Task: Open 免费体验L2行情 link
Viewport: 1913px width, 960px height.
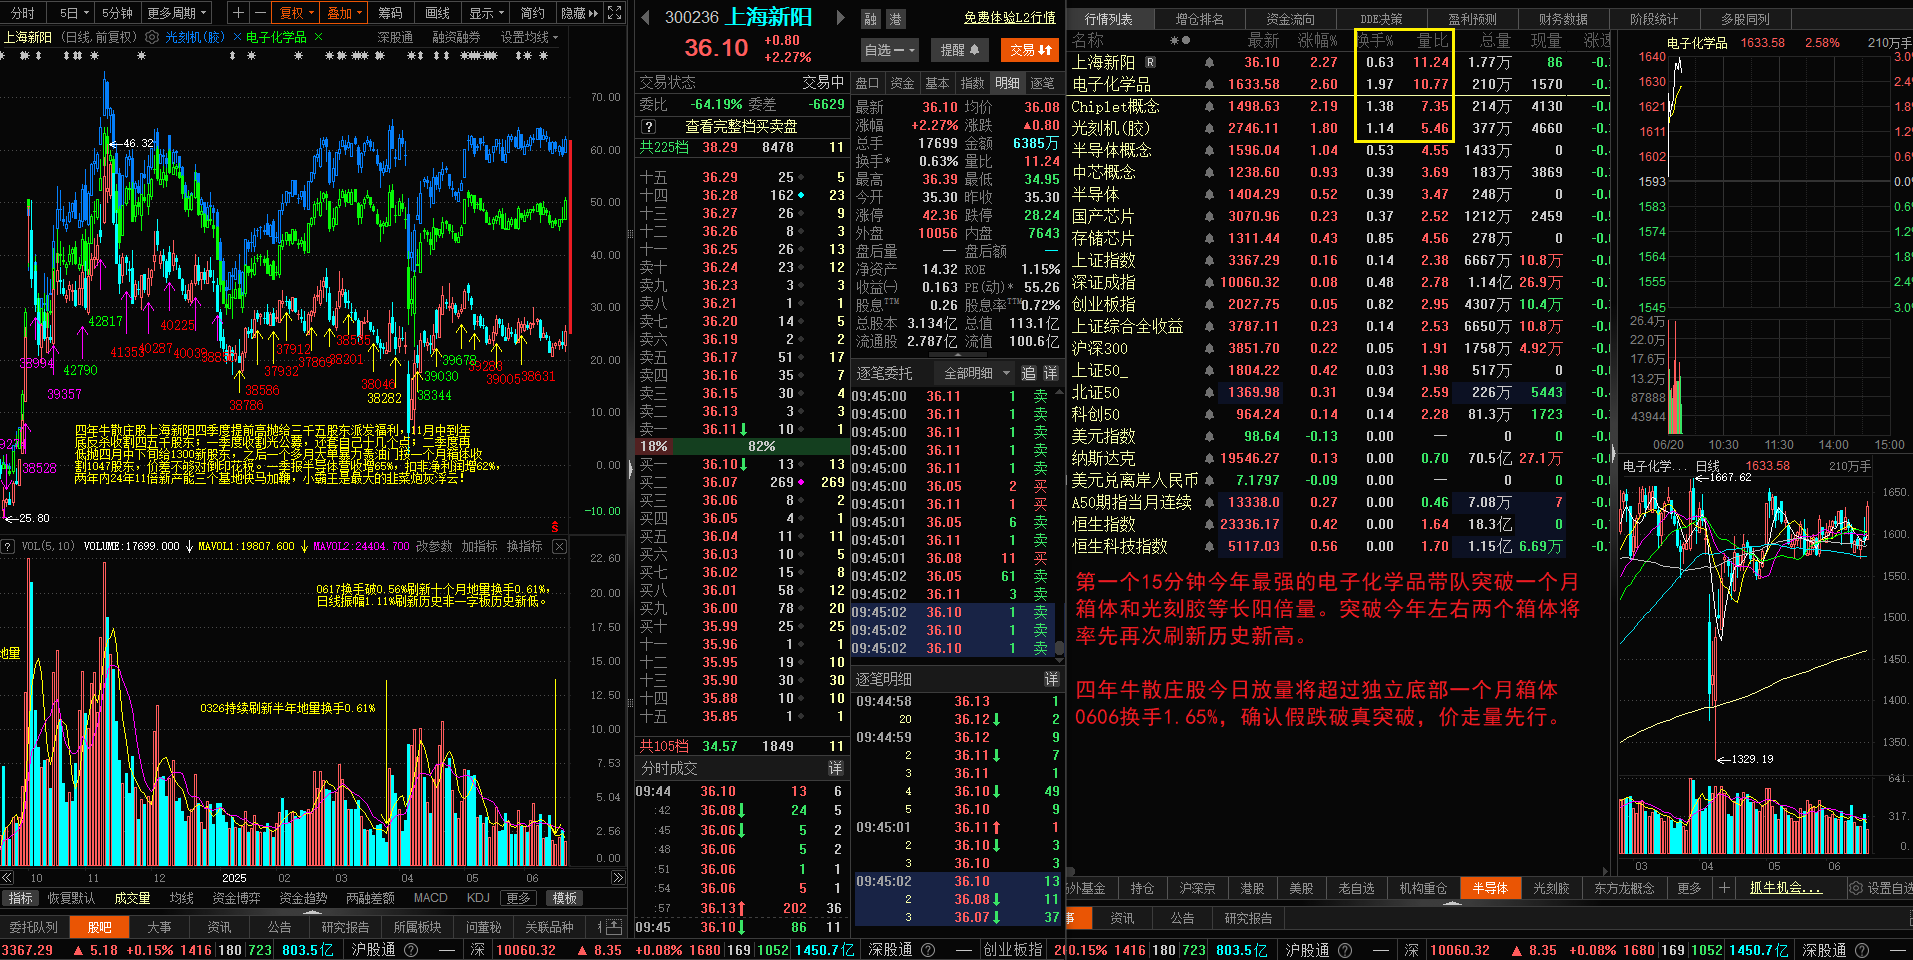Action: tap(1010, 18)
